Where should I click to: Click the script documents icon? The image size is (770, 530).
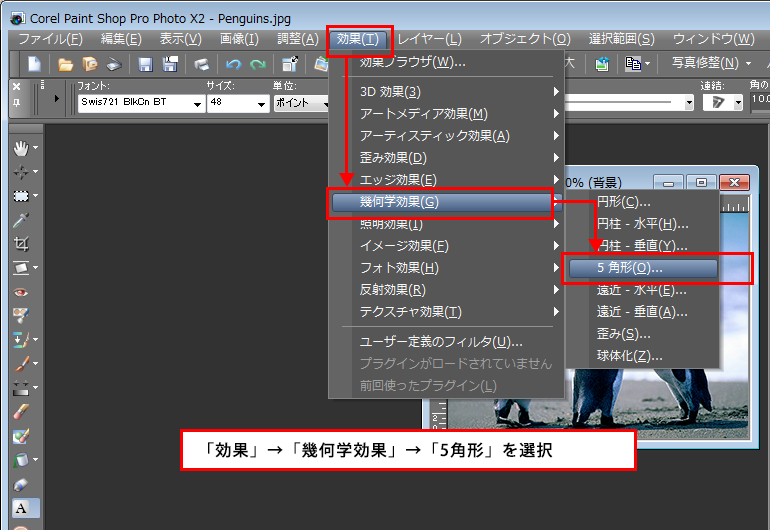tap(633, 64)
